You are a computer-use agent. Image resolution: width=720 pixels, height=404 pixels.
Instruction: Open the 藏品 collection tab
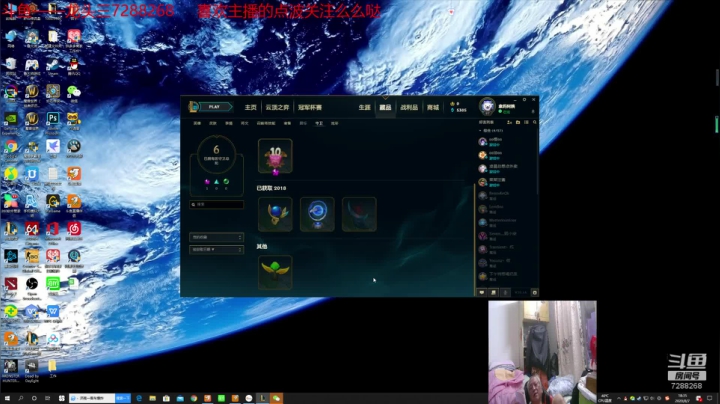click(385, 107)
